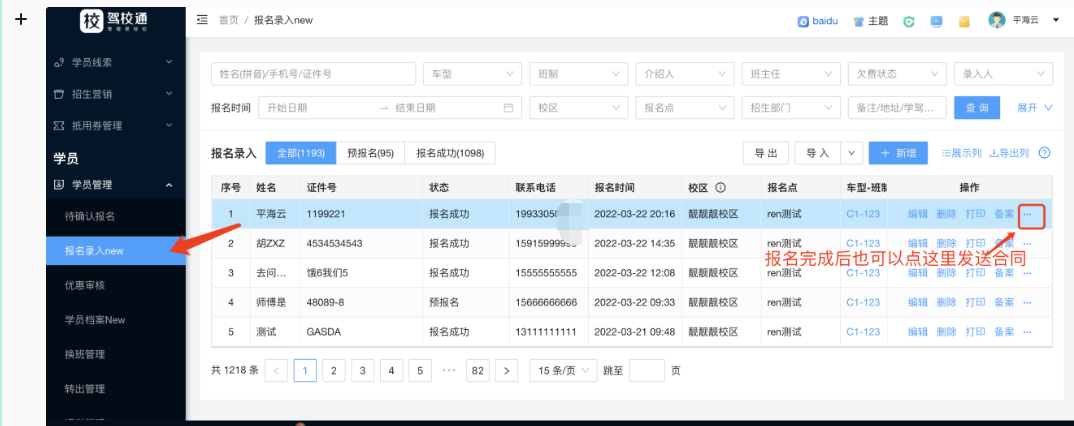Click pagination ellipsis to jump pages

pos(449,371)
